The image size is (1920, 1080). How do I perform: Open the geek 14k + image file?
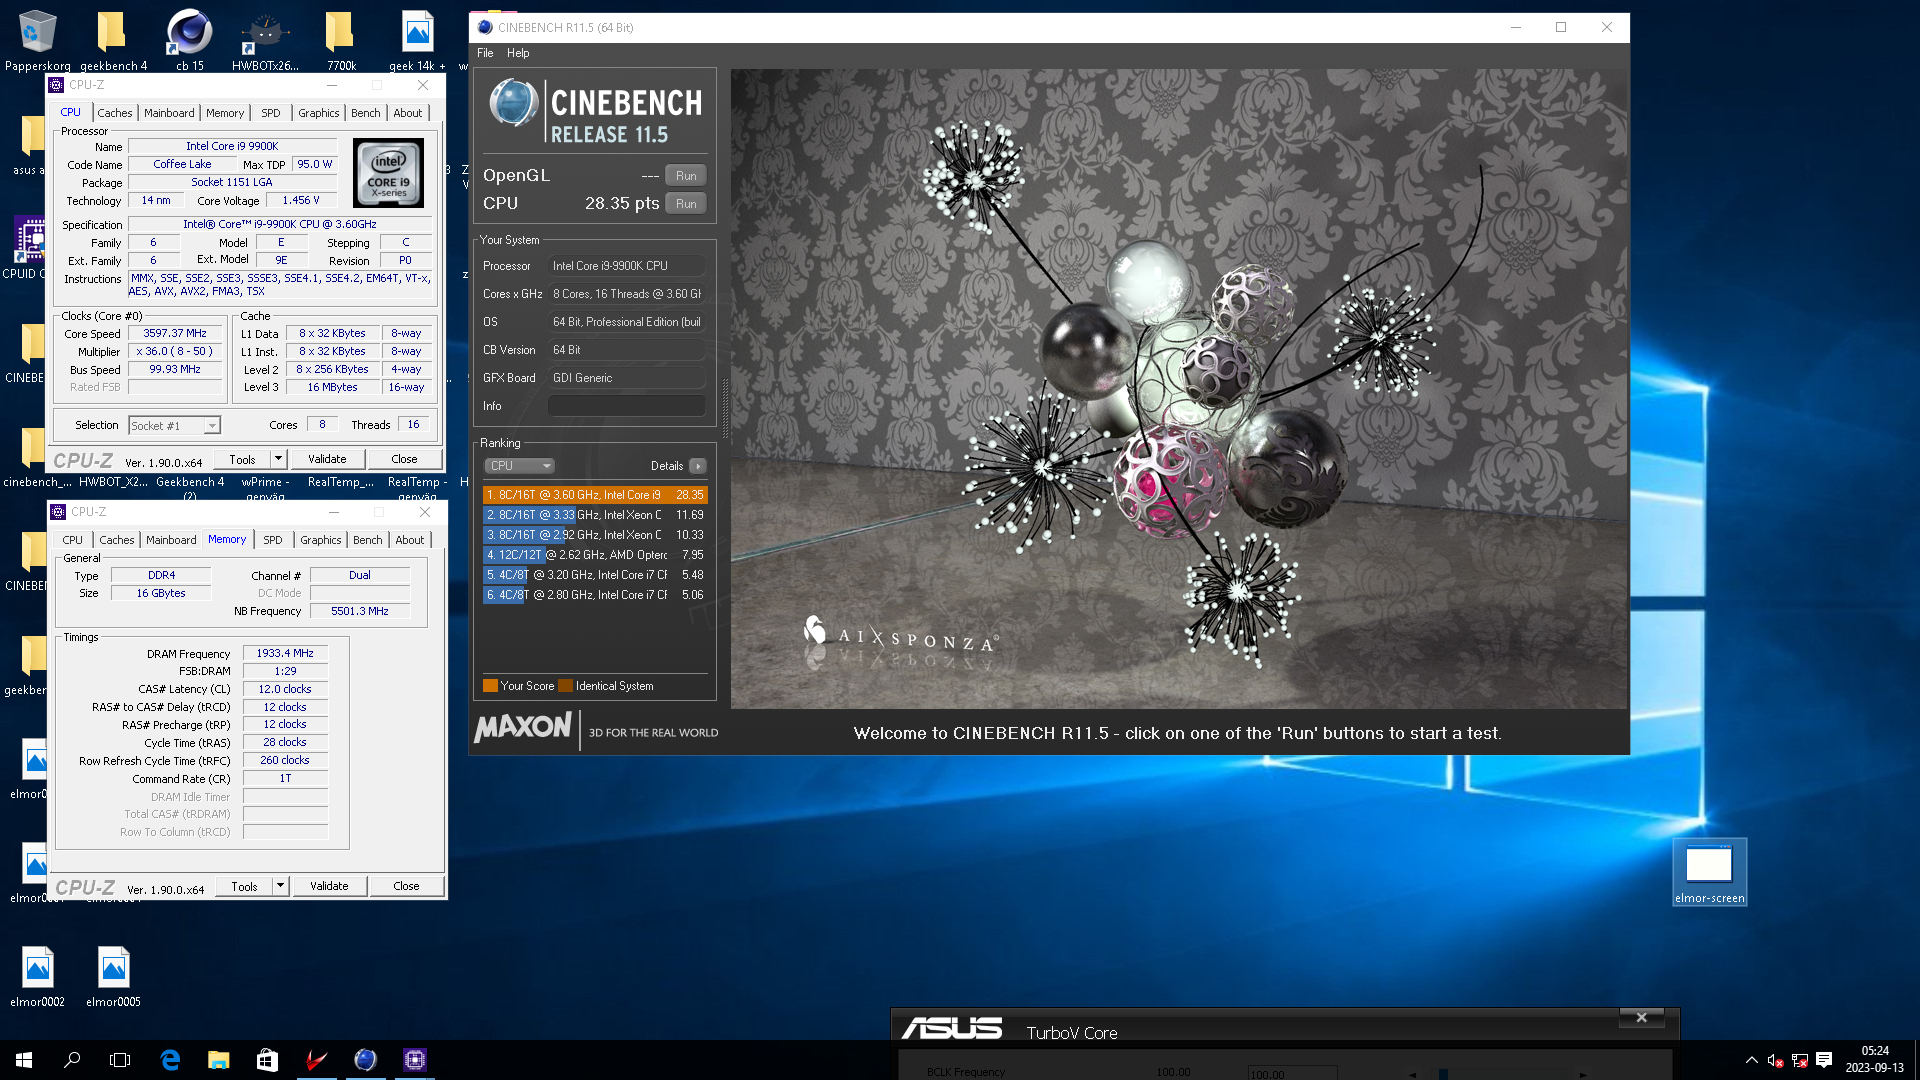pos(417,40)
